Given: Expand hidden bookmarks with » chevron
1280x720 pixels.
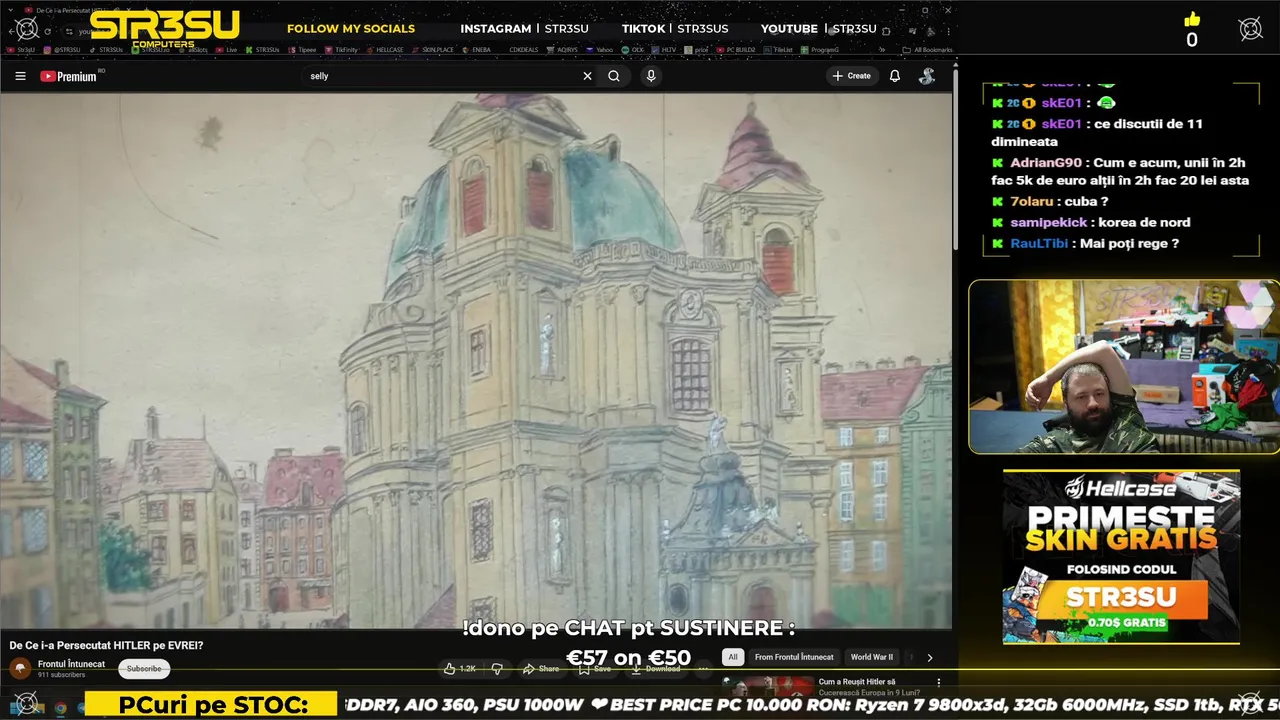Looking at the screenshot, I should point(882,49).
